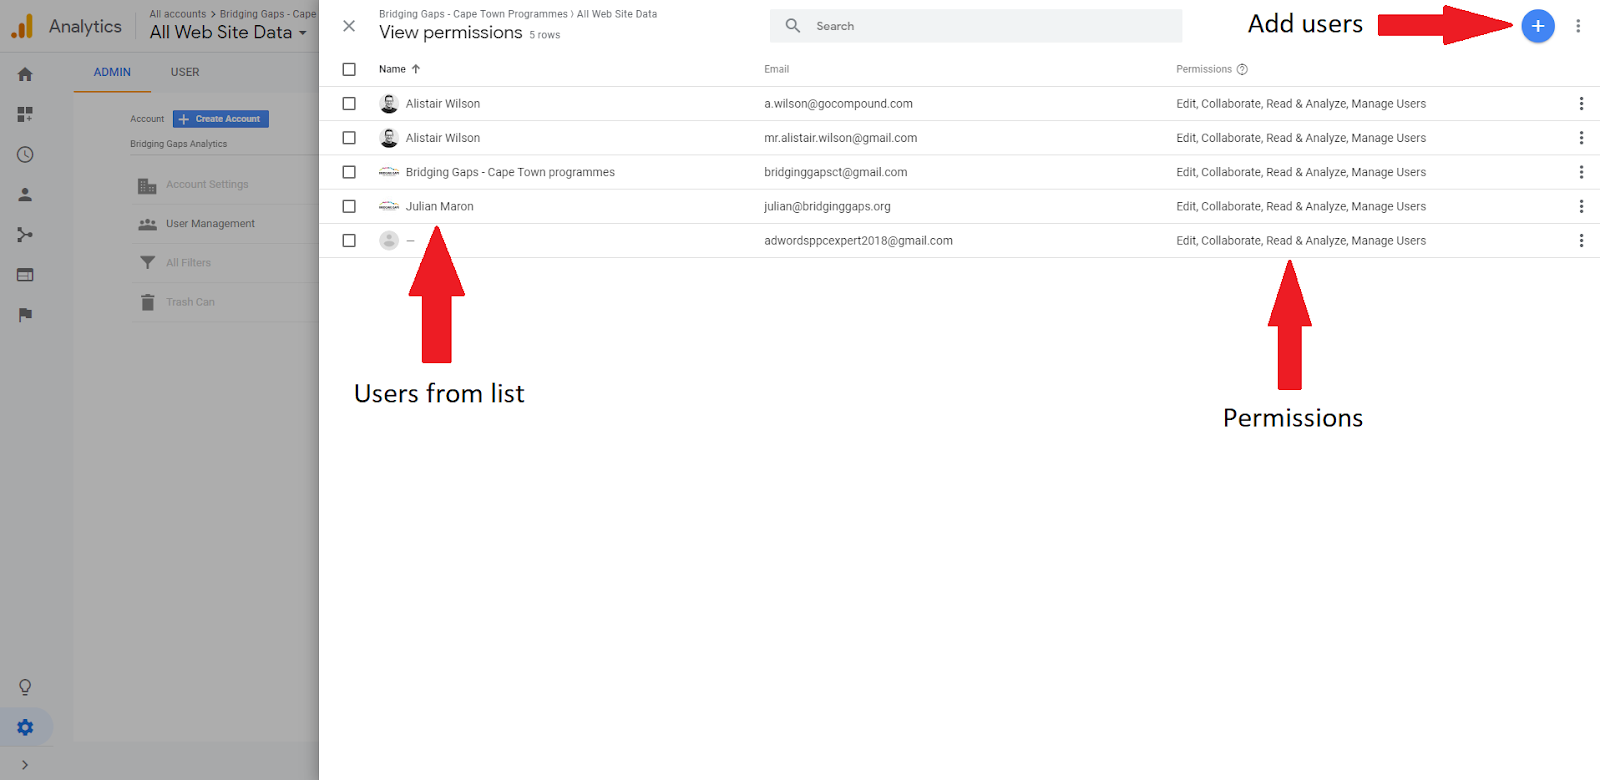Open row menu for adwordsppcexpert2018@gmail.com

pos(1581,240)
